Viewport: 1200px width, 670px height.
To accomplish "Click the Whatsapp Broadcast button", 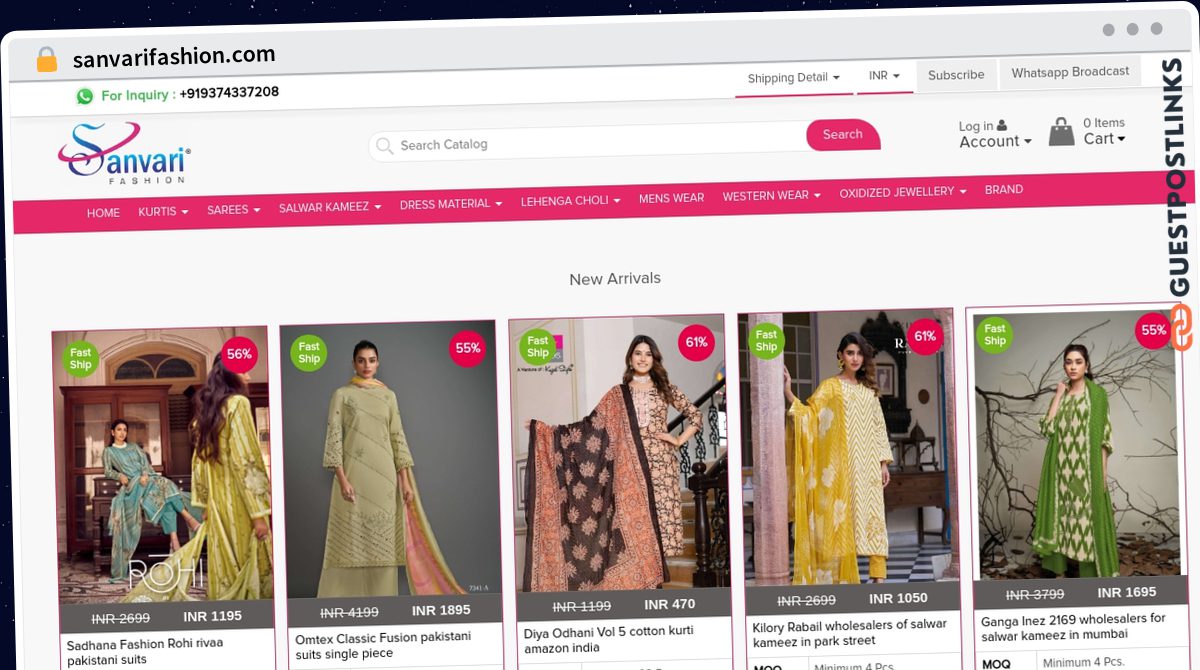I will 1070,72.
